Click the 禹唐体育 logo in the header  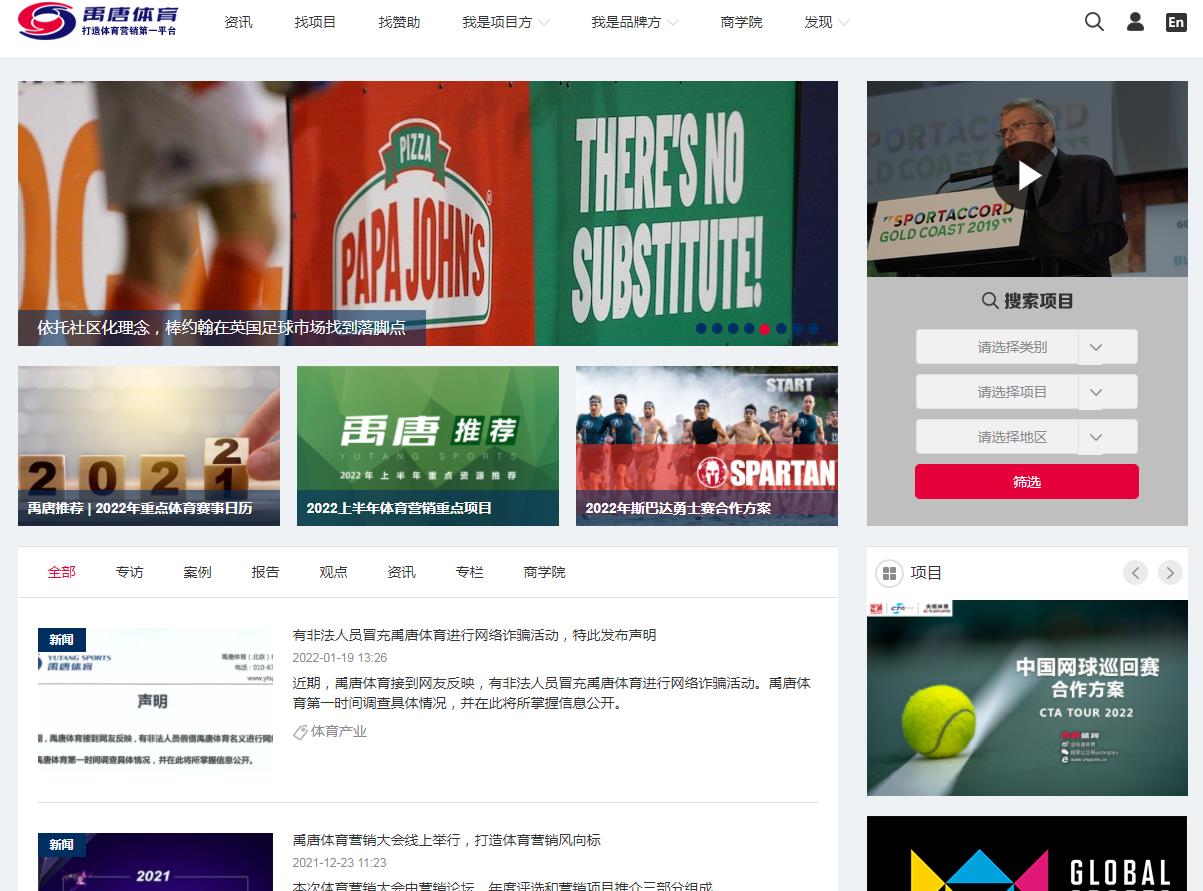click(98, 21)
